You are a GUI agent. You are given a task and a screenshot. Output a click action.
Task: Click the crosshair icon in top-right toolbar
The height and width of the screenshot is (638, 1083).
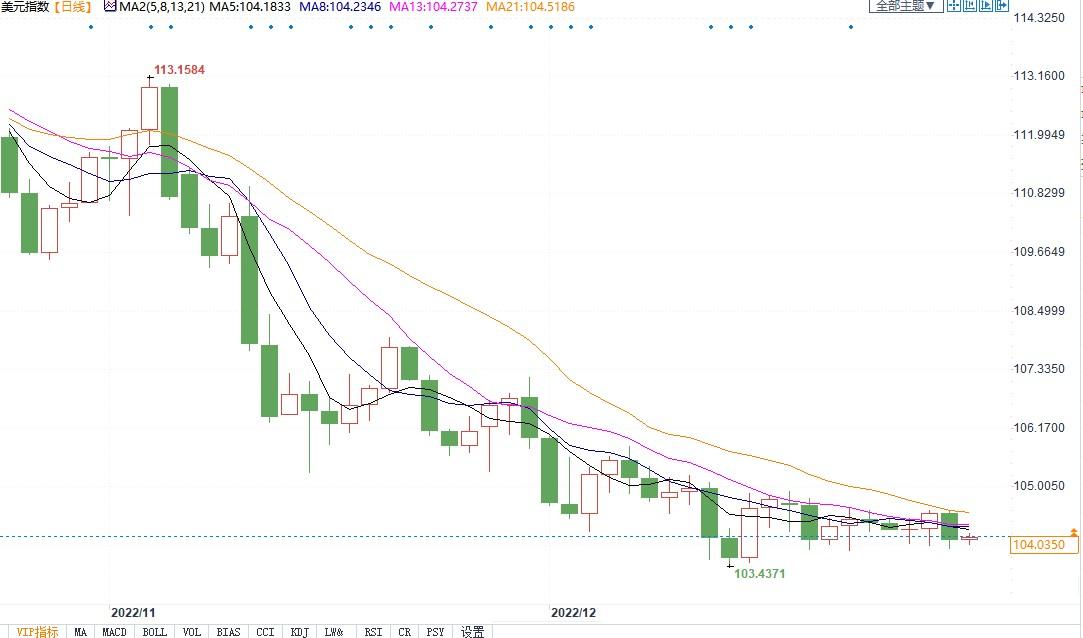tap(954, 6)
